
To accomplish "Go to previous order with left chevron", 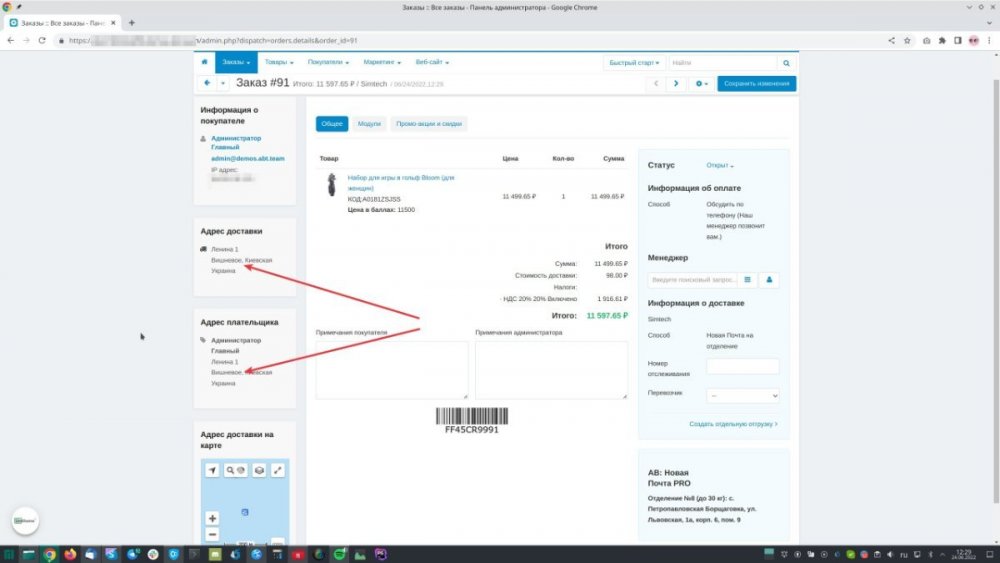I will 656,84.
